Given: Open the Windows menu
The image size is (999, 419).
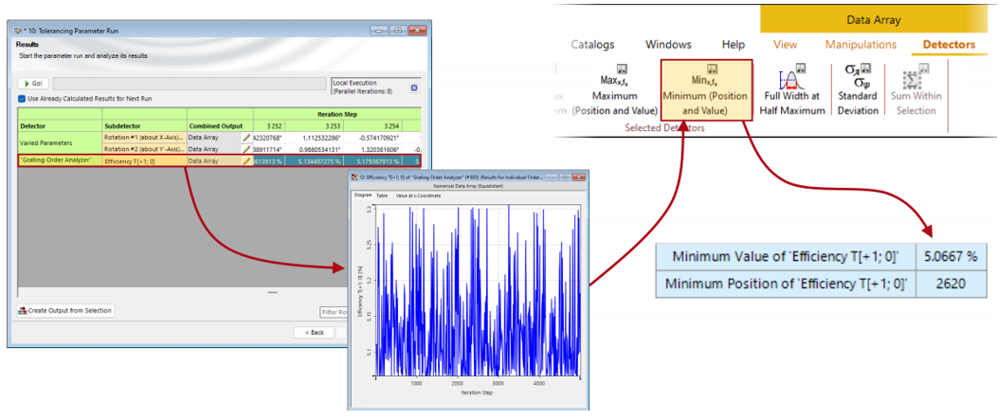Looking at the screenshot, I should (x=668, y=45).
